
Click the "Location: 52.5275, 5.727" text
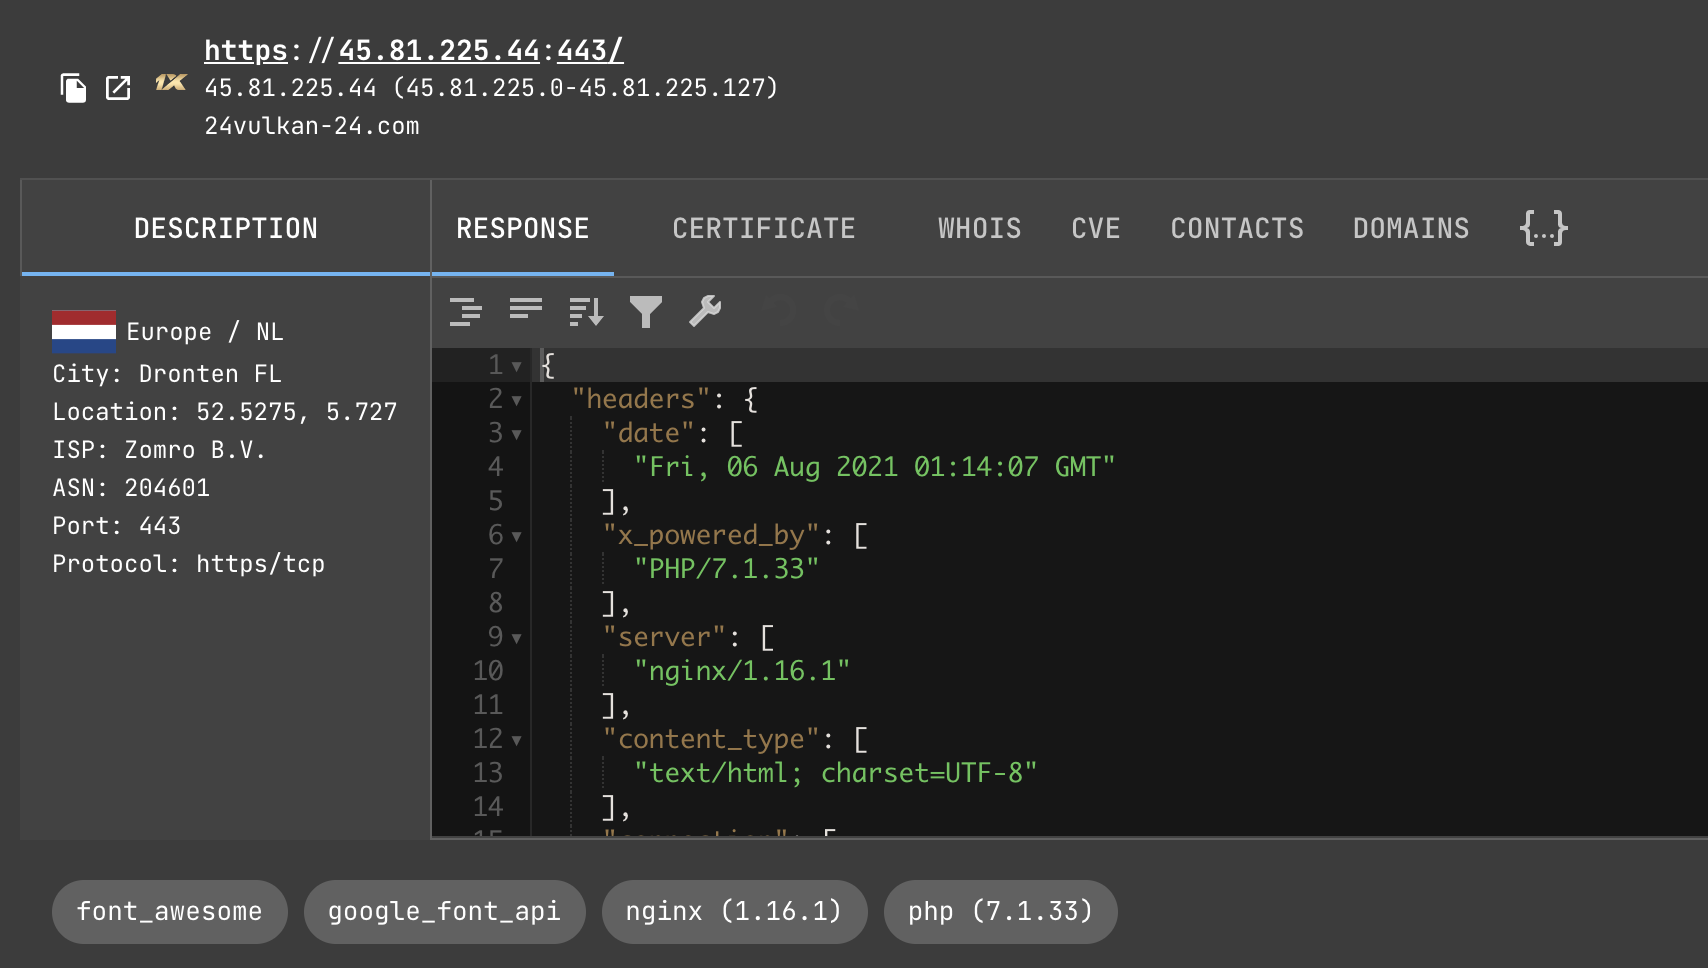[225, 412]
